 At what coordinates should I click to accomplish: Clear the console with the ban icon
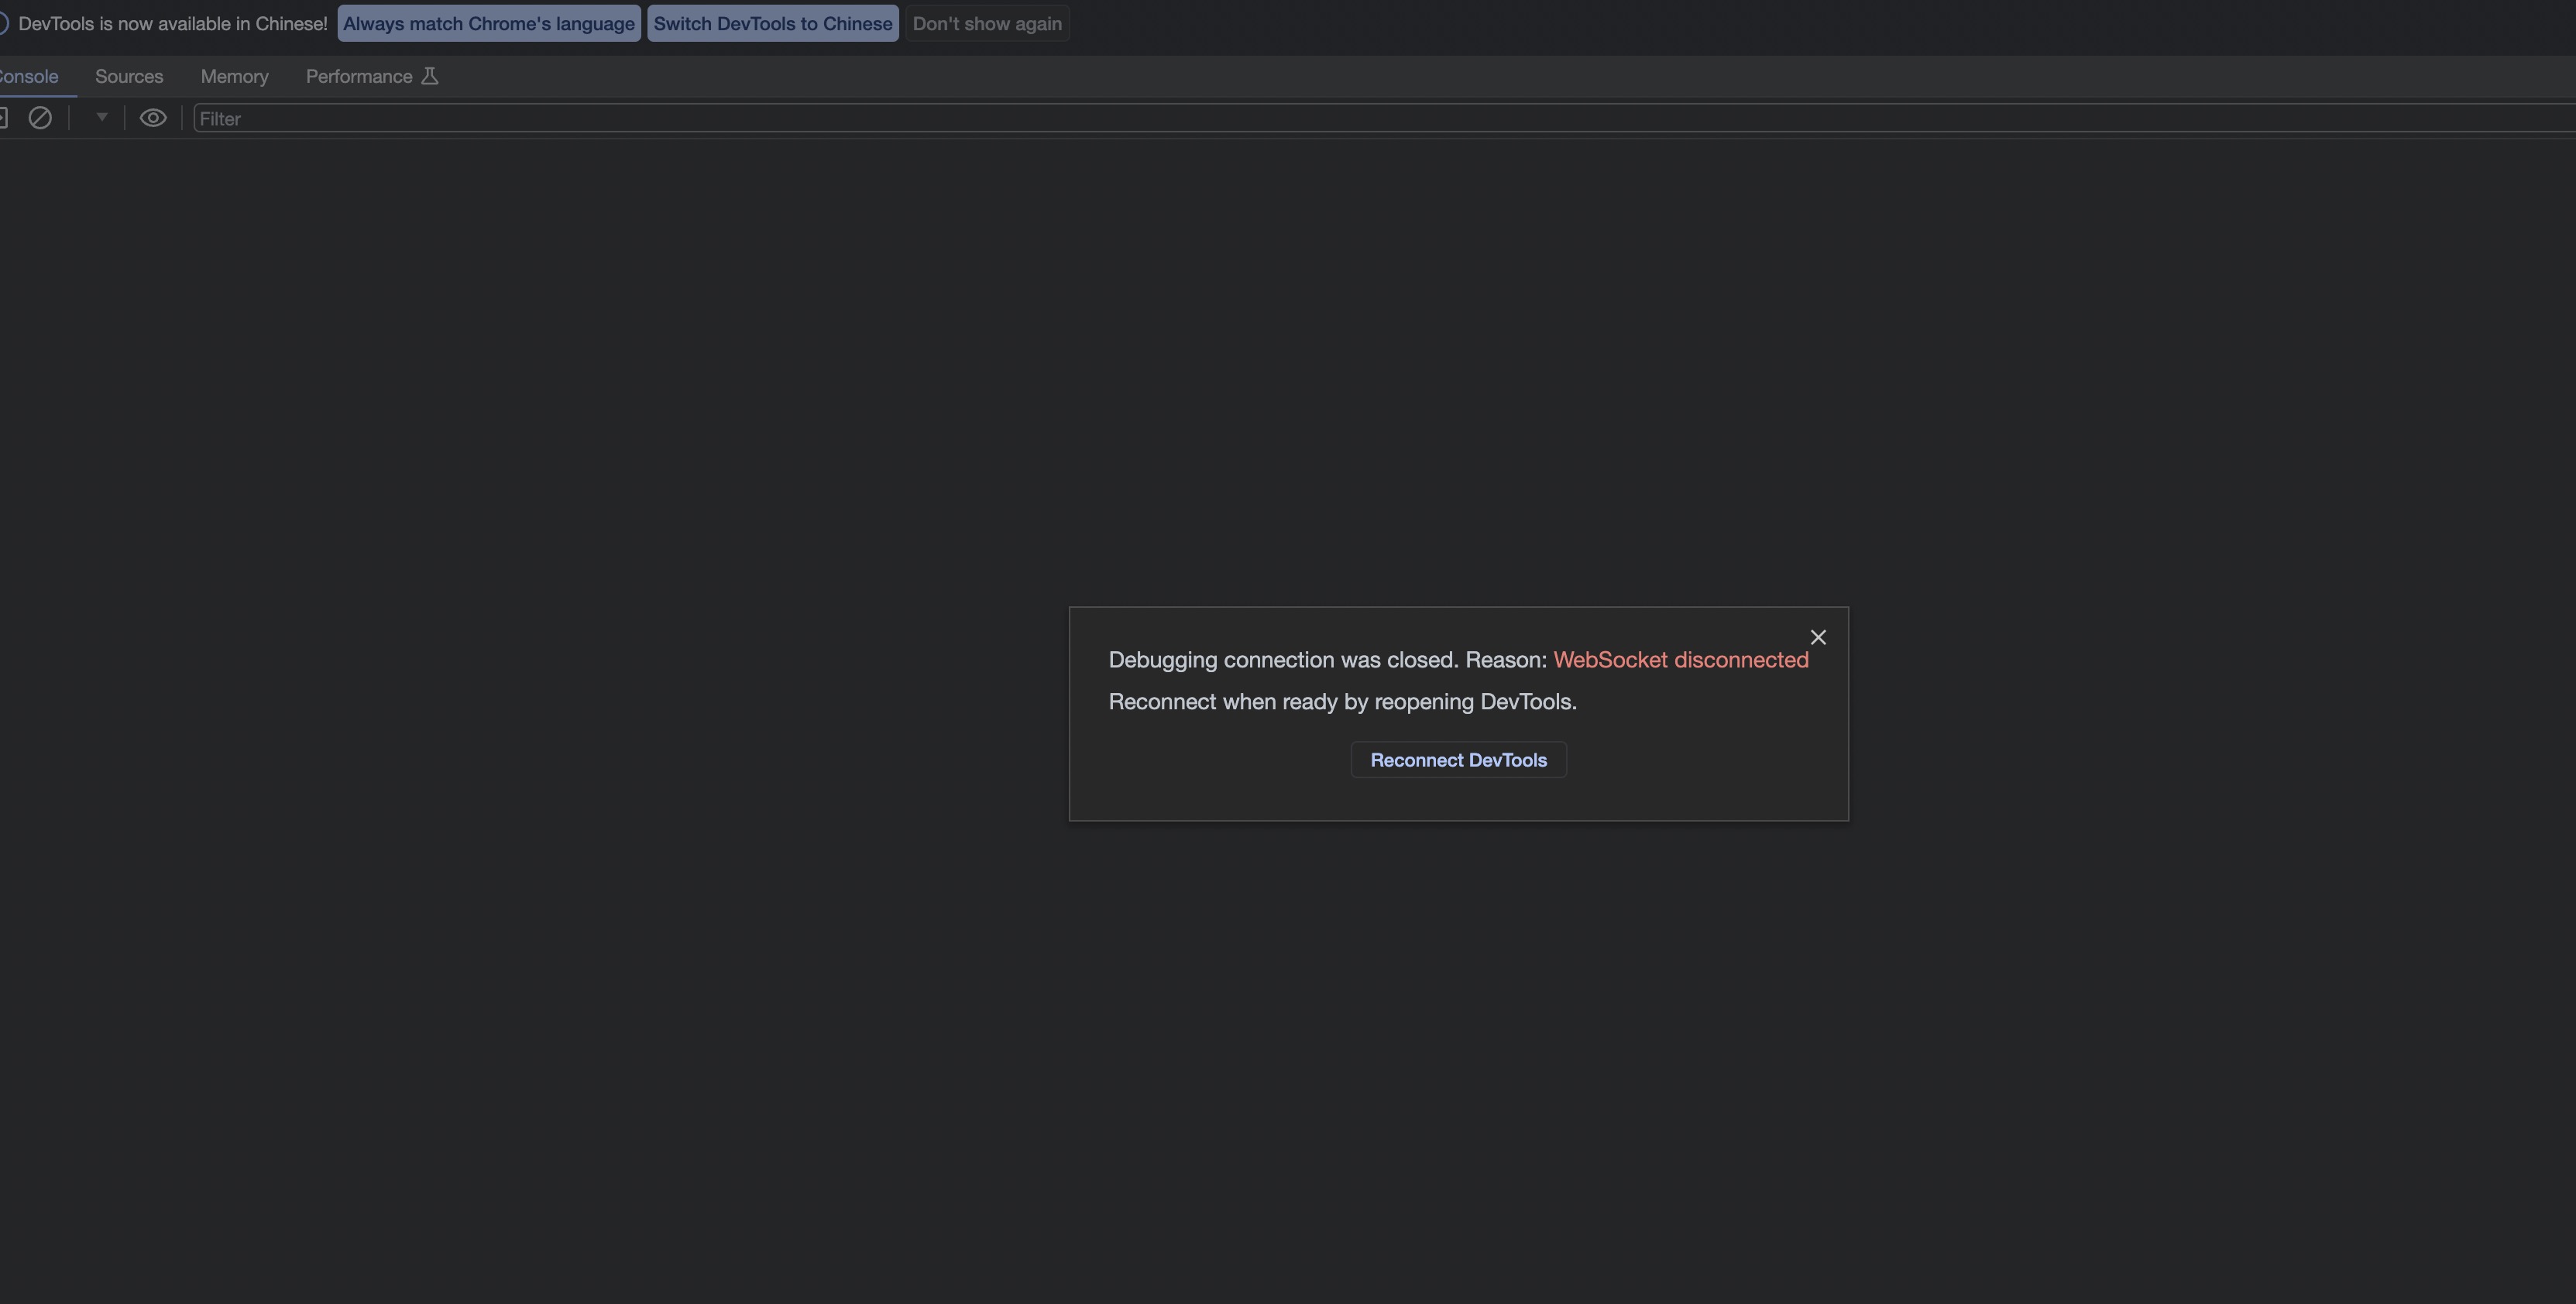click(x=40, y=118)
